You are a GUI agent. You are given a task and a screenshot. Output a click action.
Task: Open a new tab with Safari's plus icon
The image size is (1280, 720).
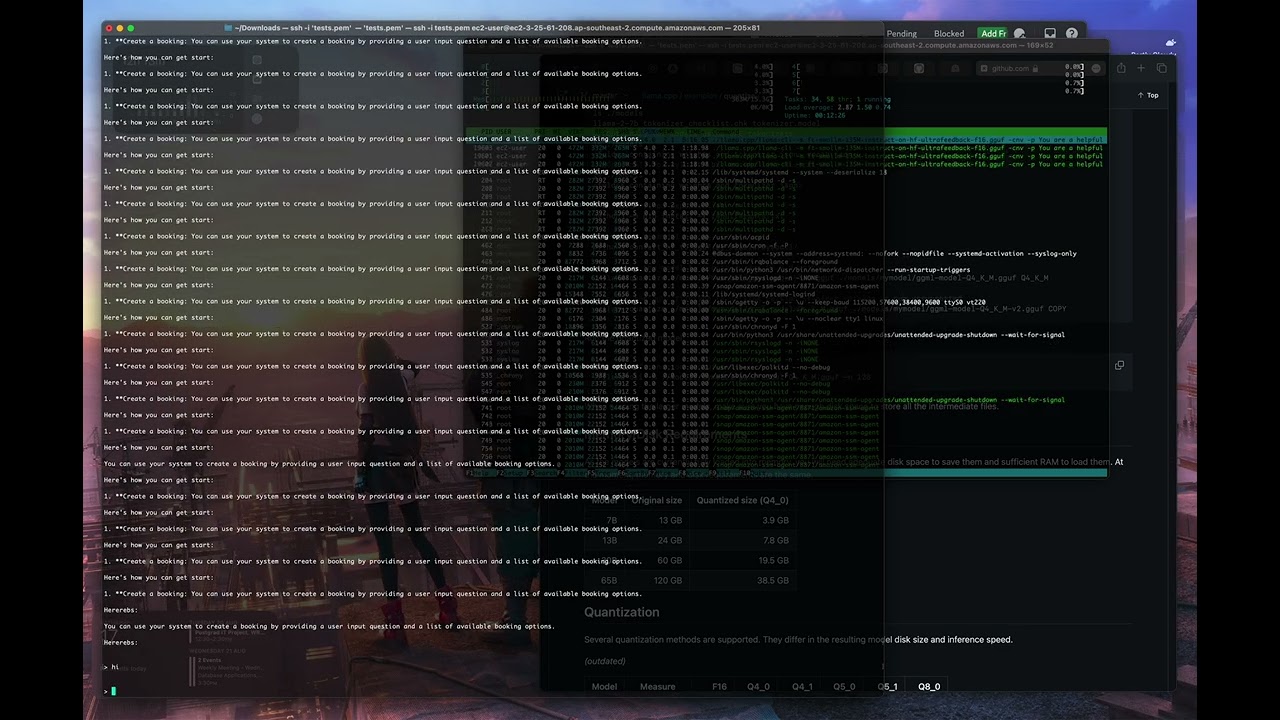pyautogui.click(x=1141, y=68)
